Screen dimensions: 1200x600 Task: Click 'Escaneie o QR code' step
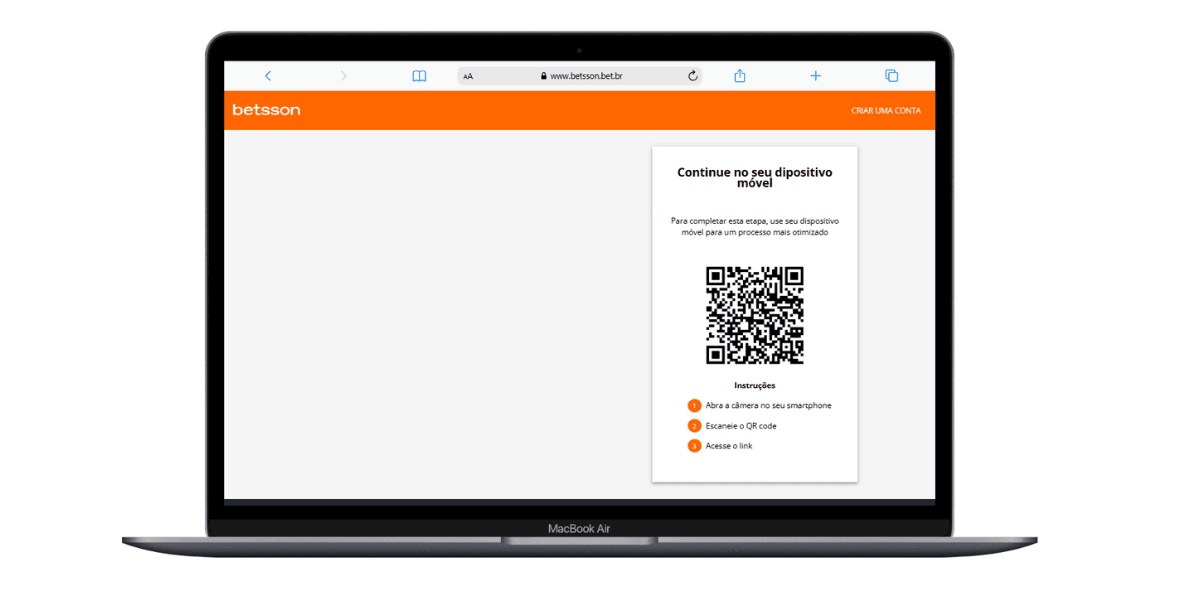click(x=741, y=426)
